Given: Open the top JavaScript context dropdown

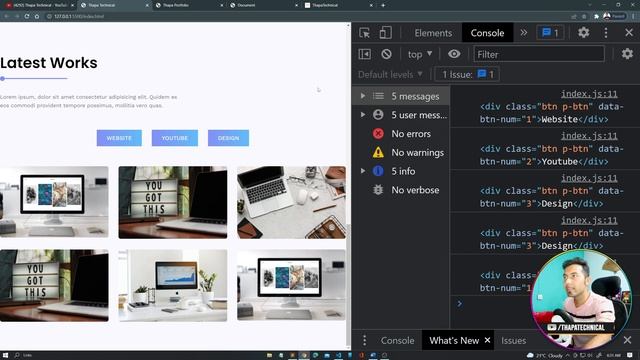Looking at the screenshot, I should [x=420, y=54].
